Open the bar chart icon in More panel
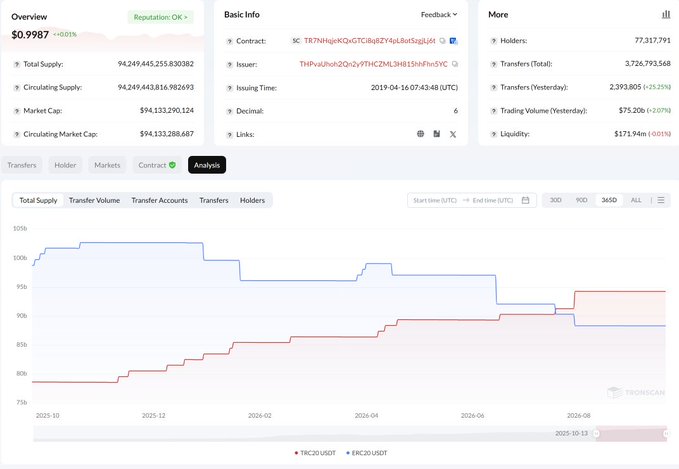Viewport: 679px width, 469px height. pos(666,15)
